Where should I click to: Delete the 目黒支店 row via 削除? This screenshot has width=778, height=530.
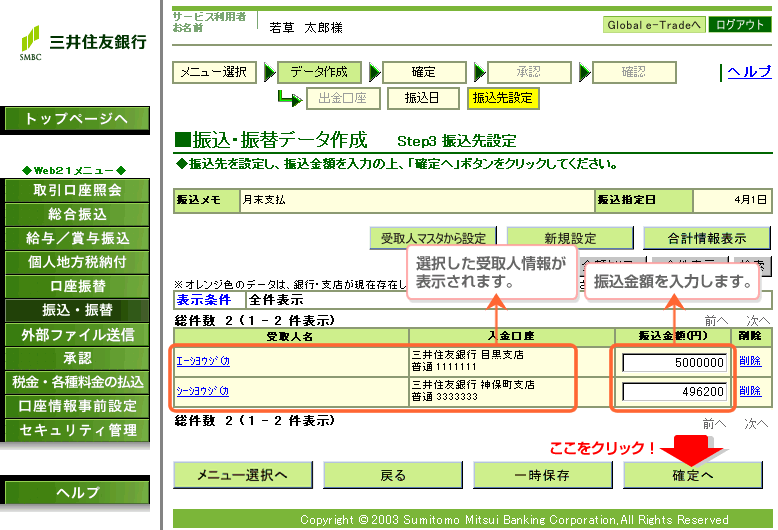(750, 361)
